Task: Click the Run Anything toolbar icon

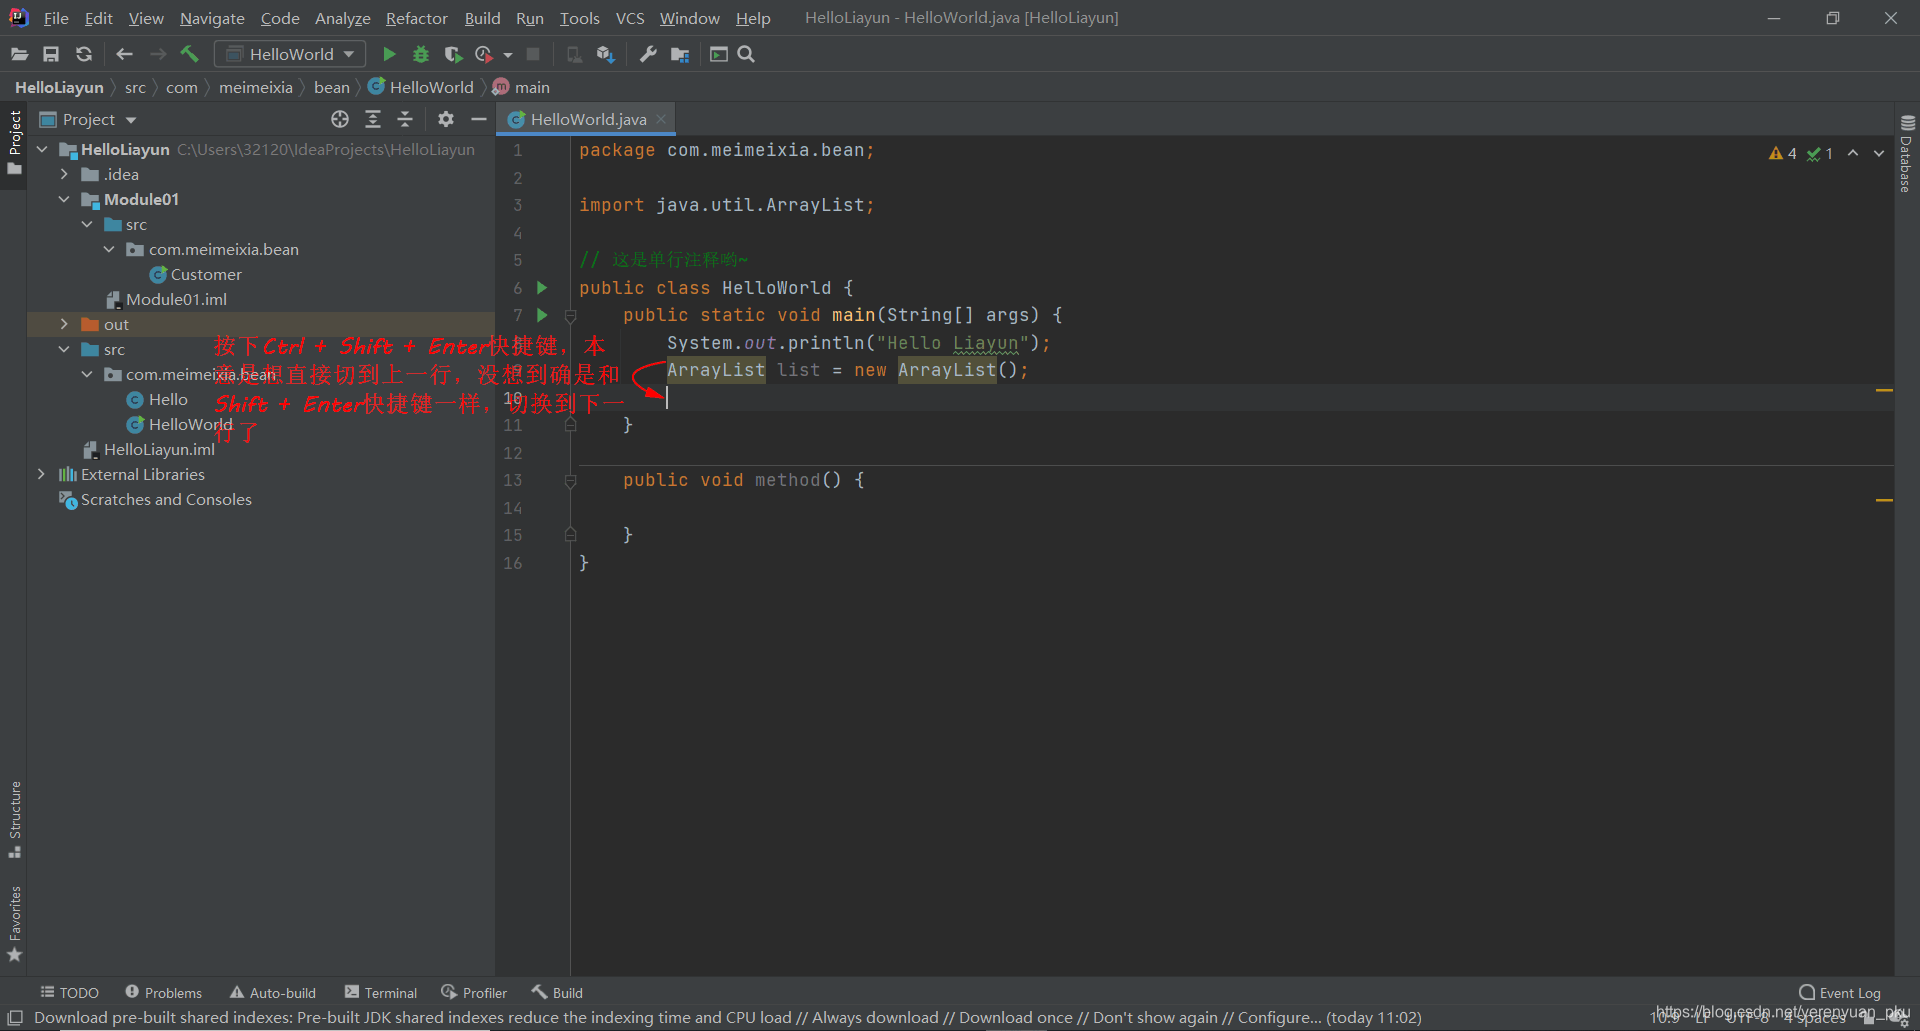Action: (x=718, y=54)
